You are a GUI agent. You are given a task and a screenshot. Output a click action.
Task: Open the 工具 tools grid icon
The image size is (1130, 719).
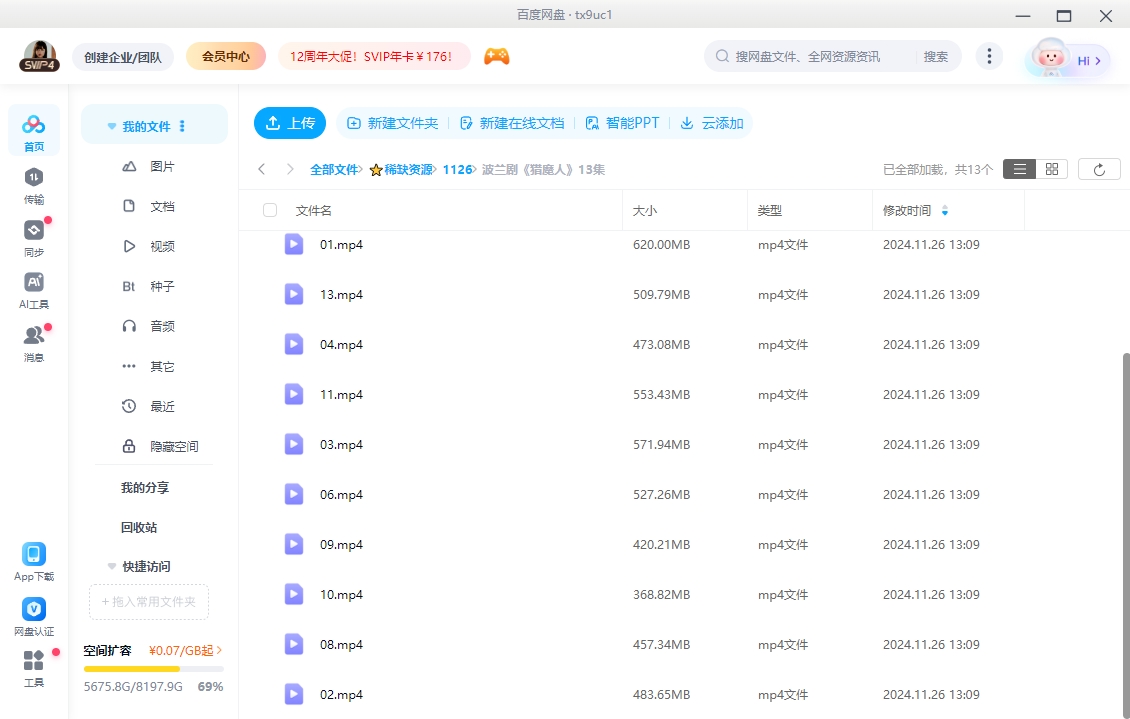[34, 660]
